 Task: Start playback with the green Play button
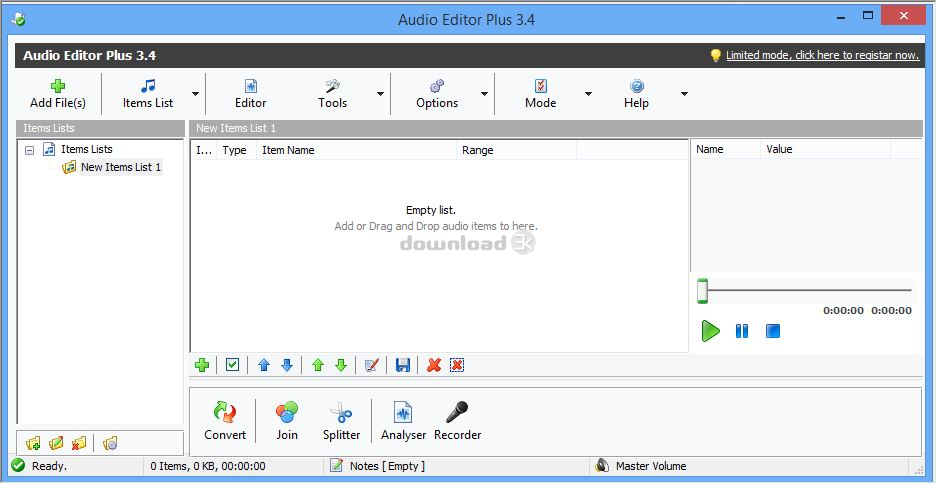tap(710, 330)
